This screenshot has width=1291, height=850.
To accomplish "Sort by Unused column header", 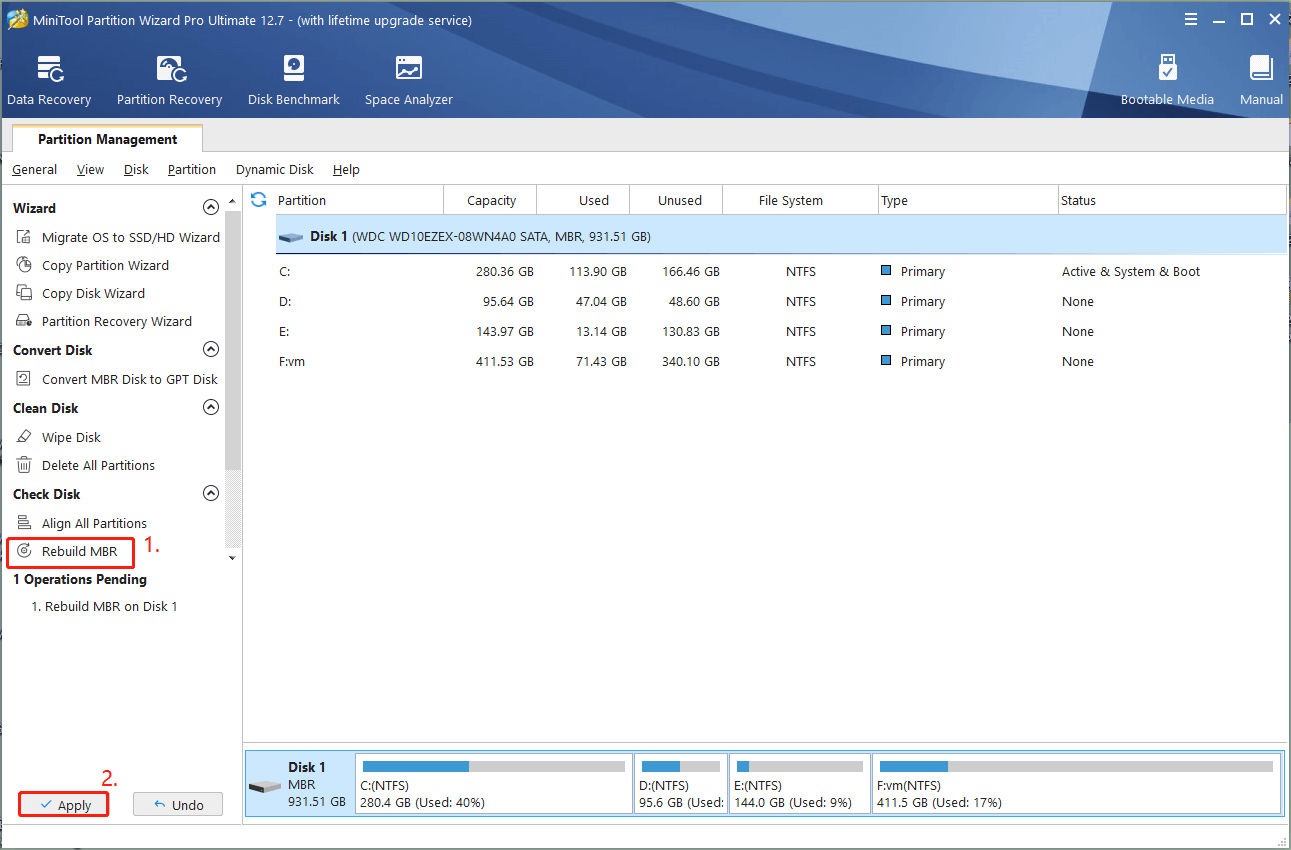I will [x=676, y=200].
